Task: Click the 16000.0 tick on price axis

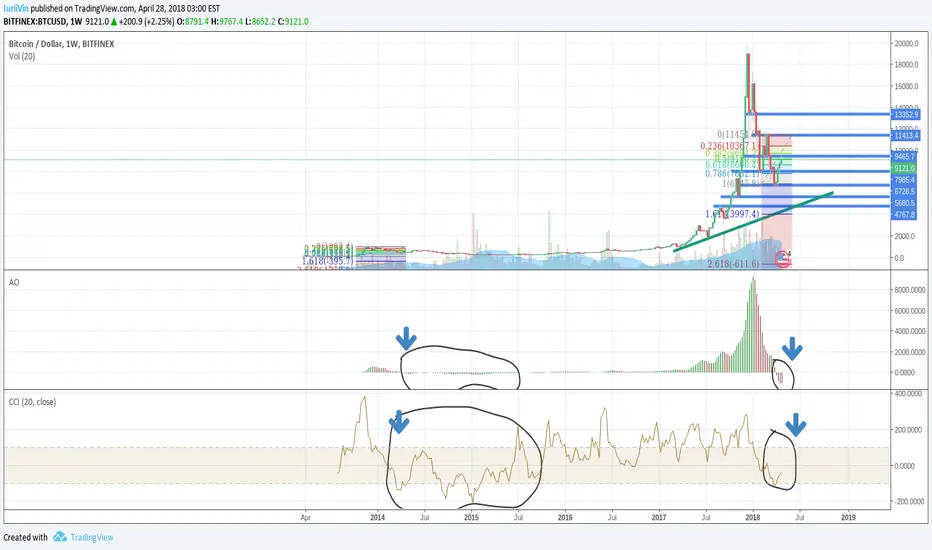Action: (x=907, y=86)
